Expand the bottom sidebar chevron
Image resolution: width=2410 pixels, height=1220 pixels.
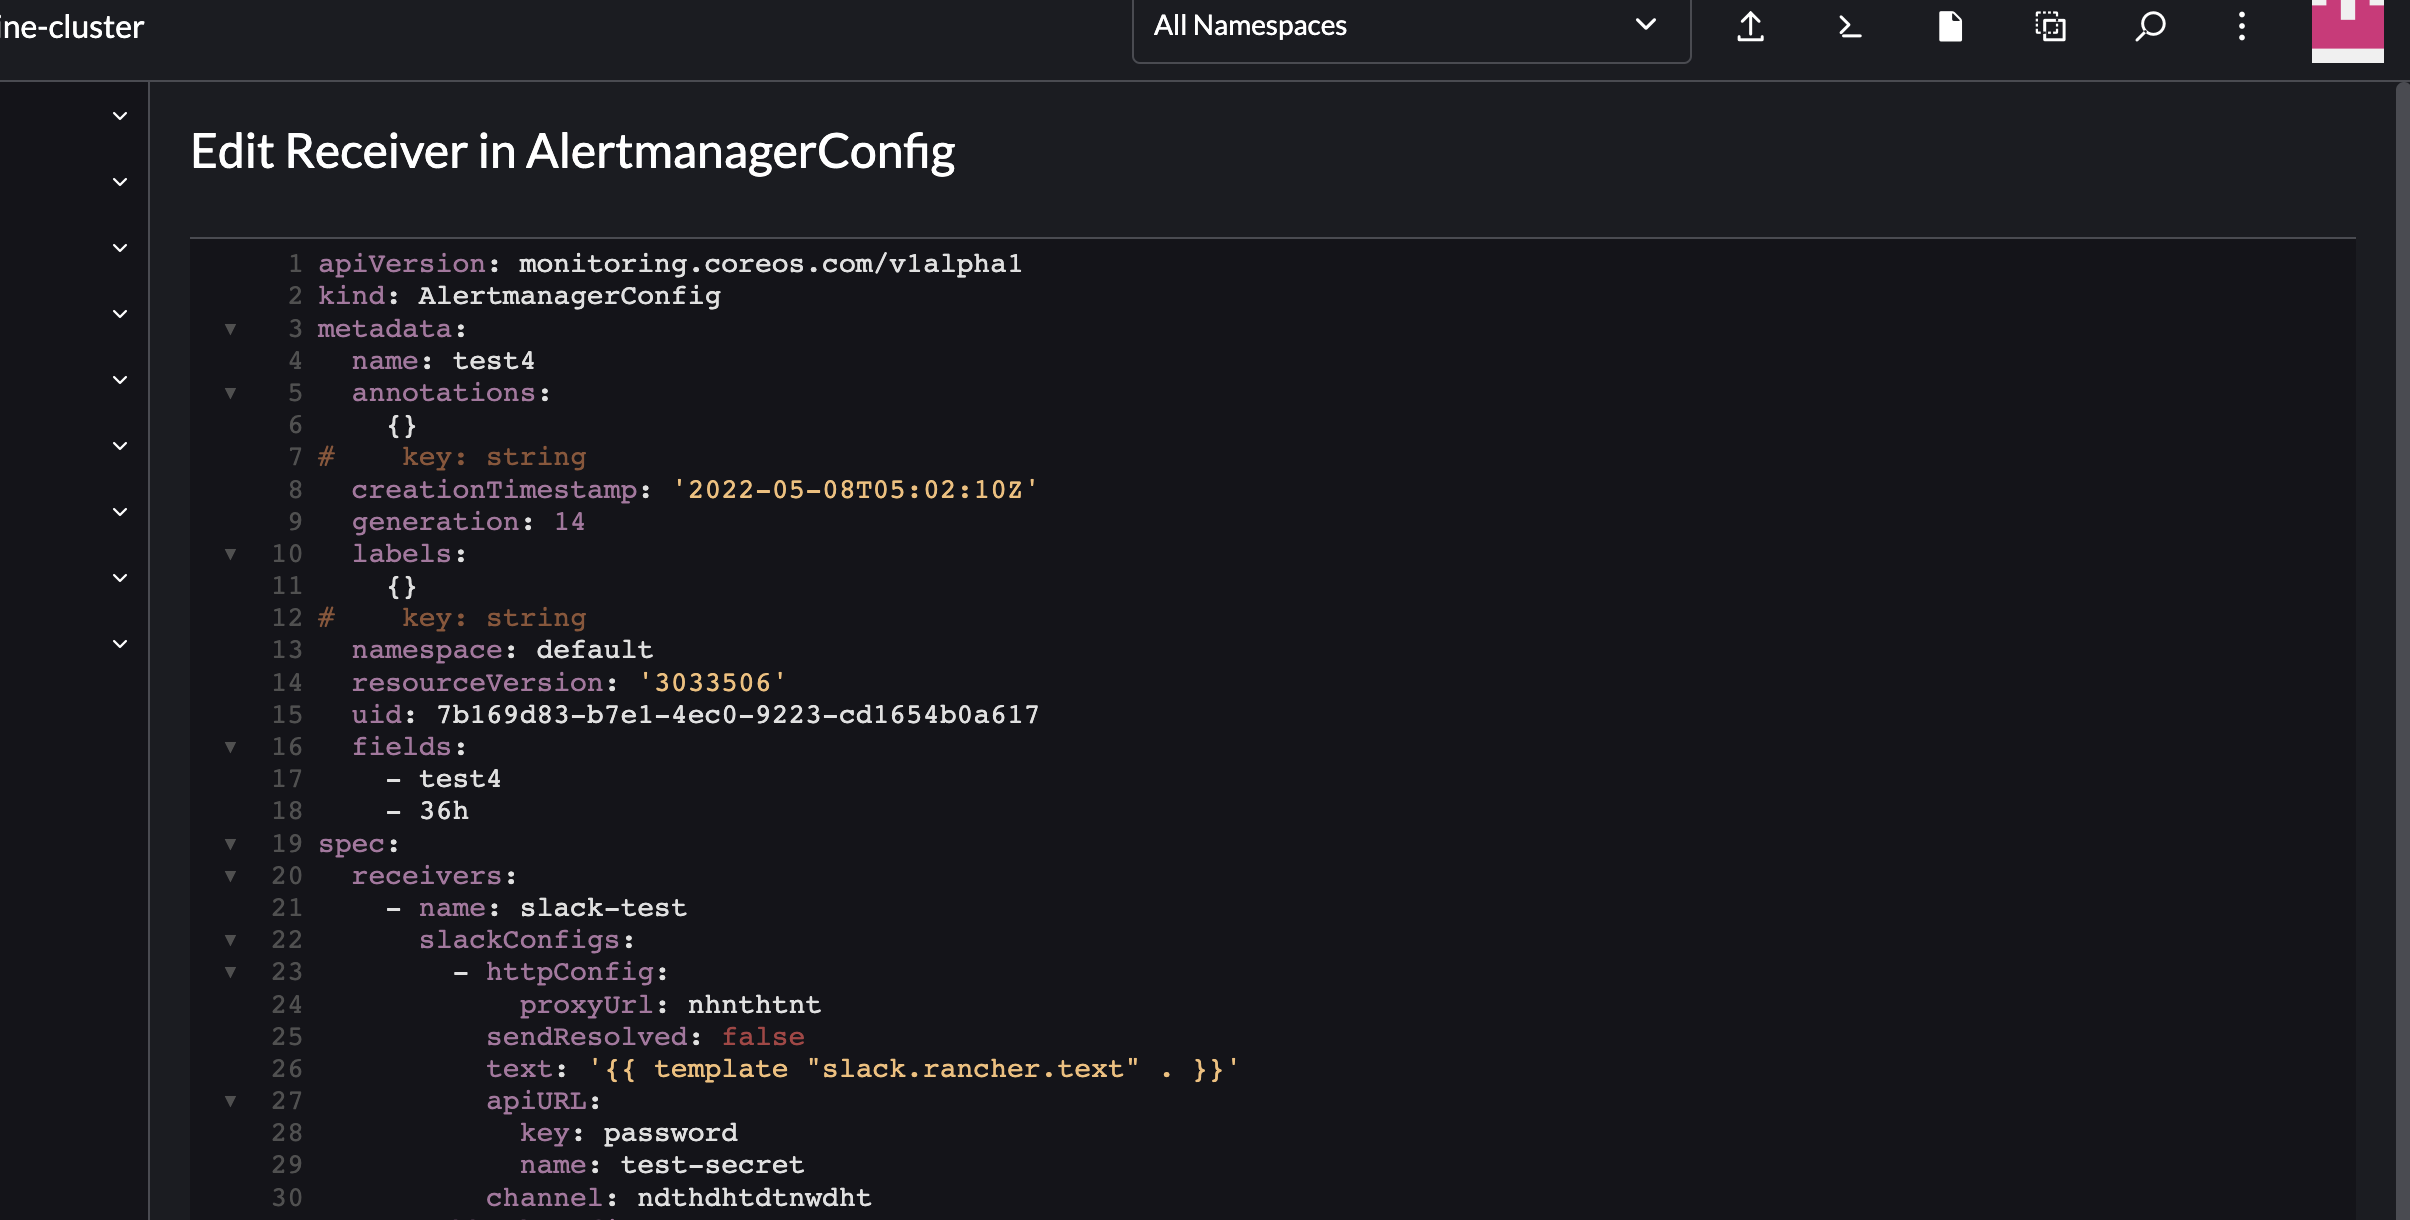pos(119,643)
